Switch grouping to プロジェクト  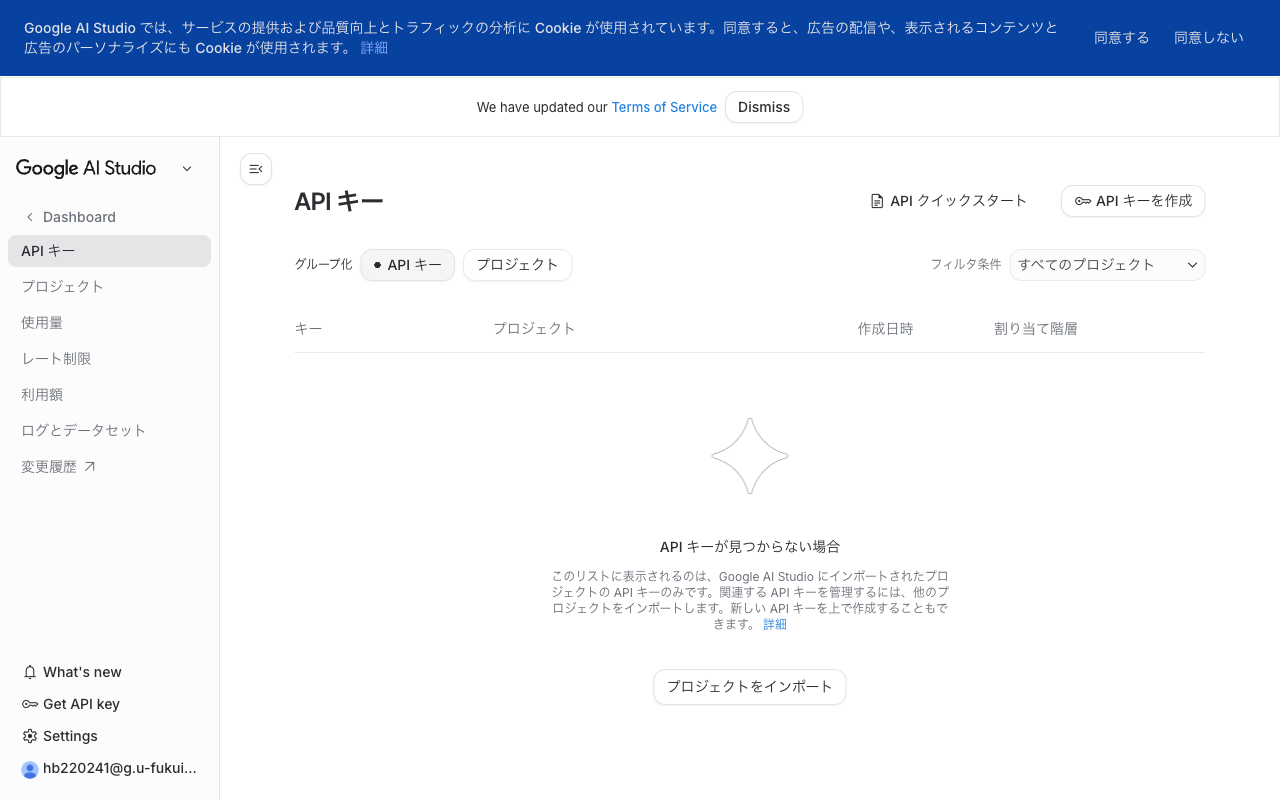517,264
